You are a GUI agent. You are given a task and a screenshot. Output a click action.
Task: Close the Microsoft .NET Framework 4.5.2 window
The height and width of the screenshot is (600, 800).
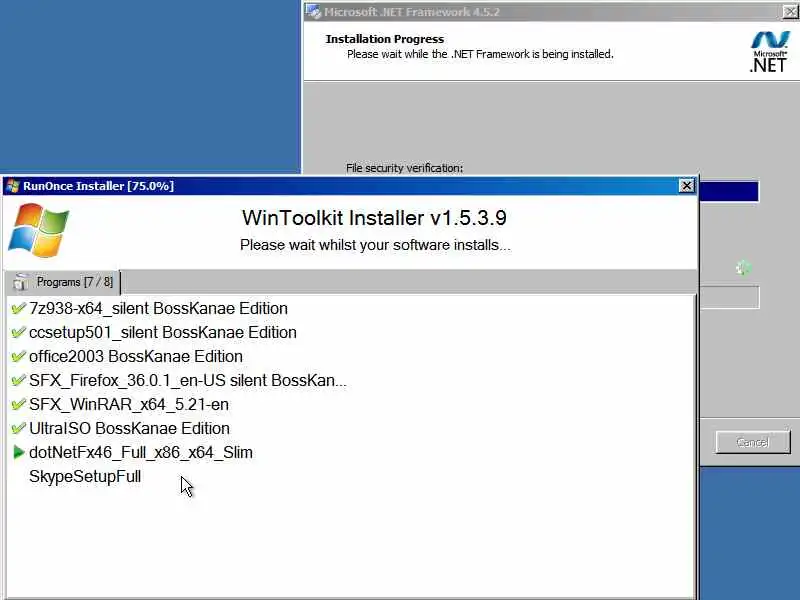point(791,11)
